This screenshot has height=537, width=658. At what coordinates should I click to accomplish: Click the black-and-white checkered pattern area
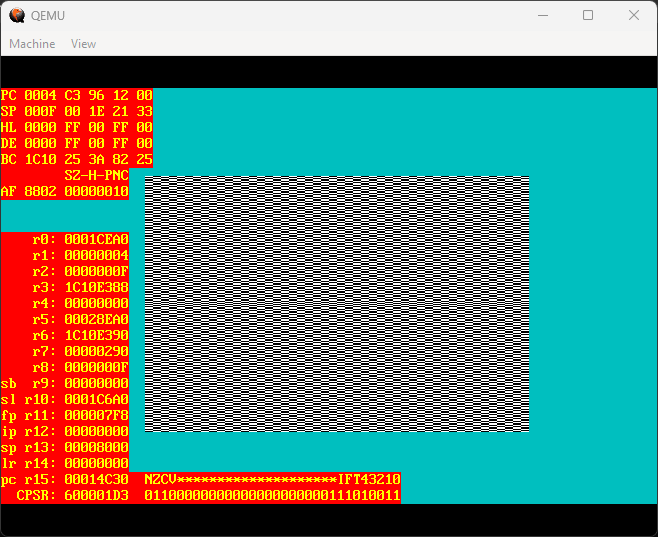337,304
